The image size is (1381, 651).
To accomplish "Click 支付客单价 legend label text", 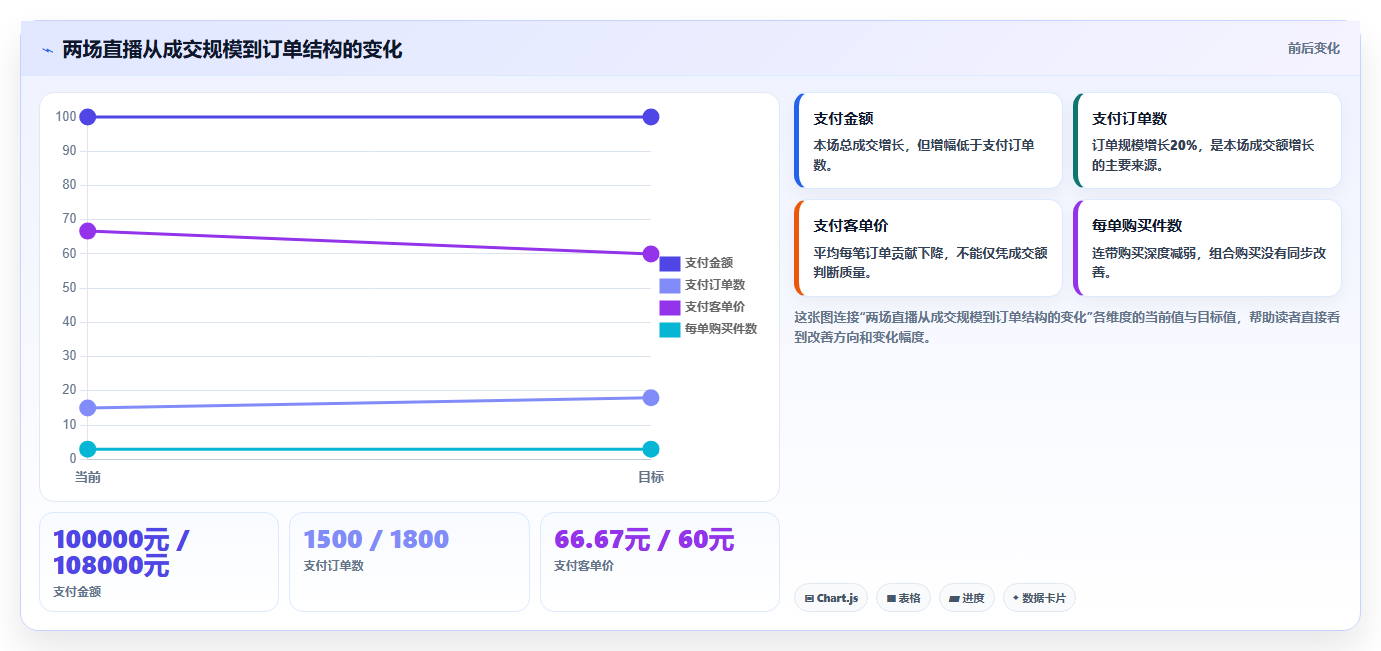I will [715, 307].
